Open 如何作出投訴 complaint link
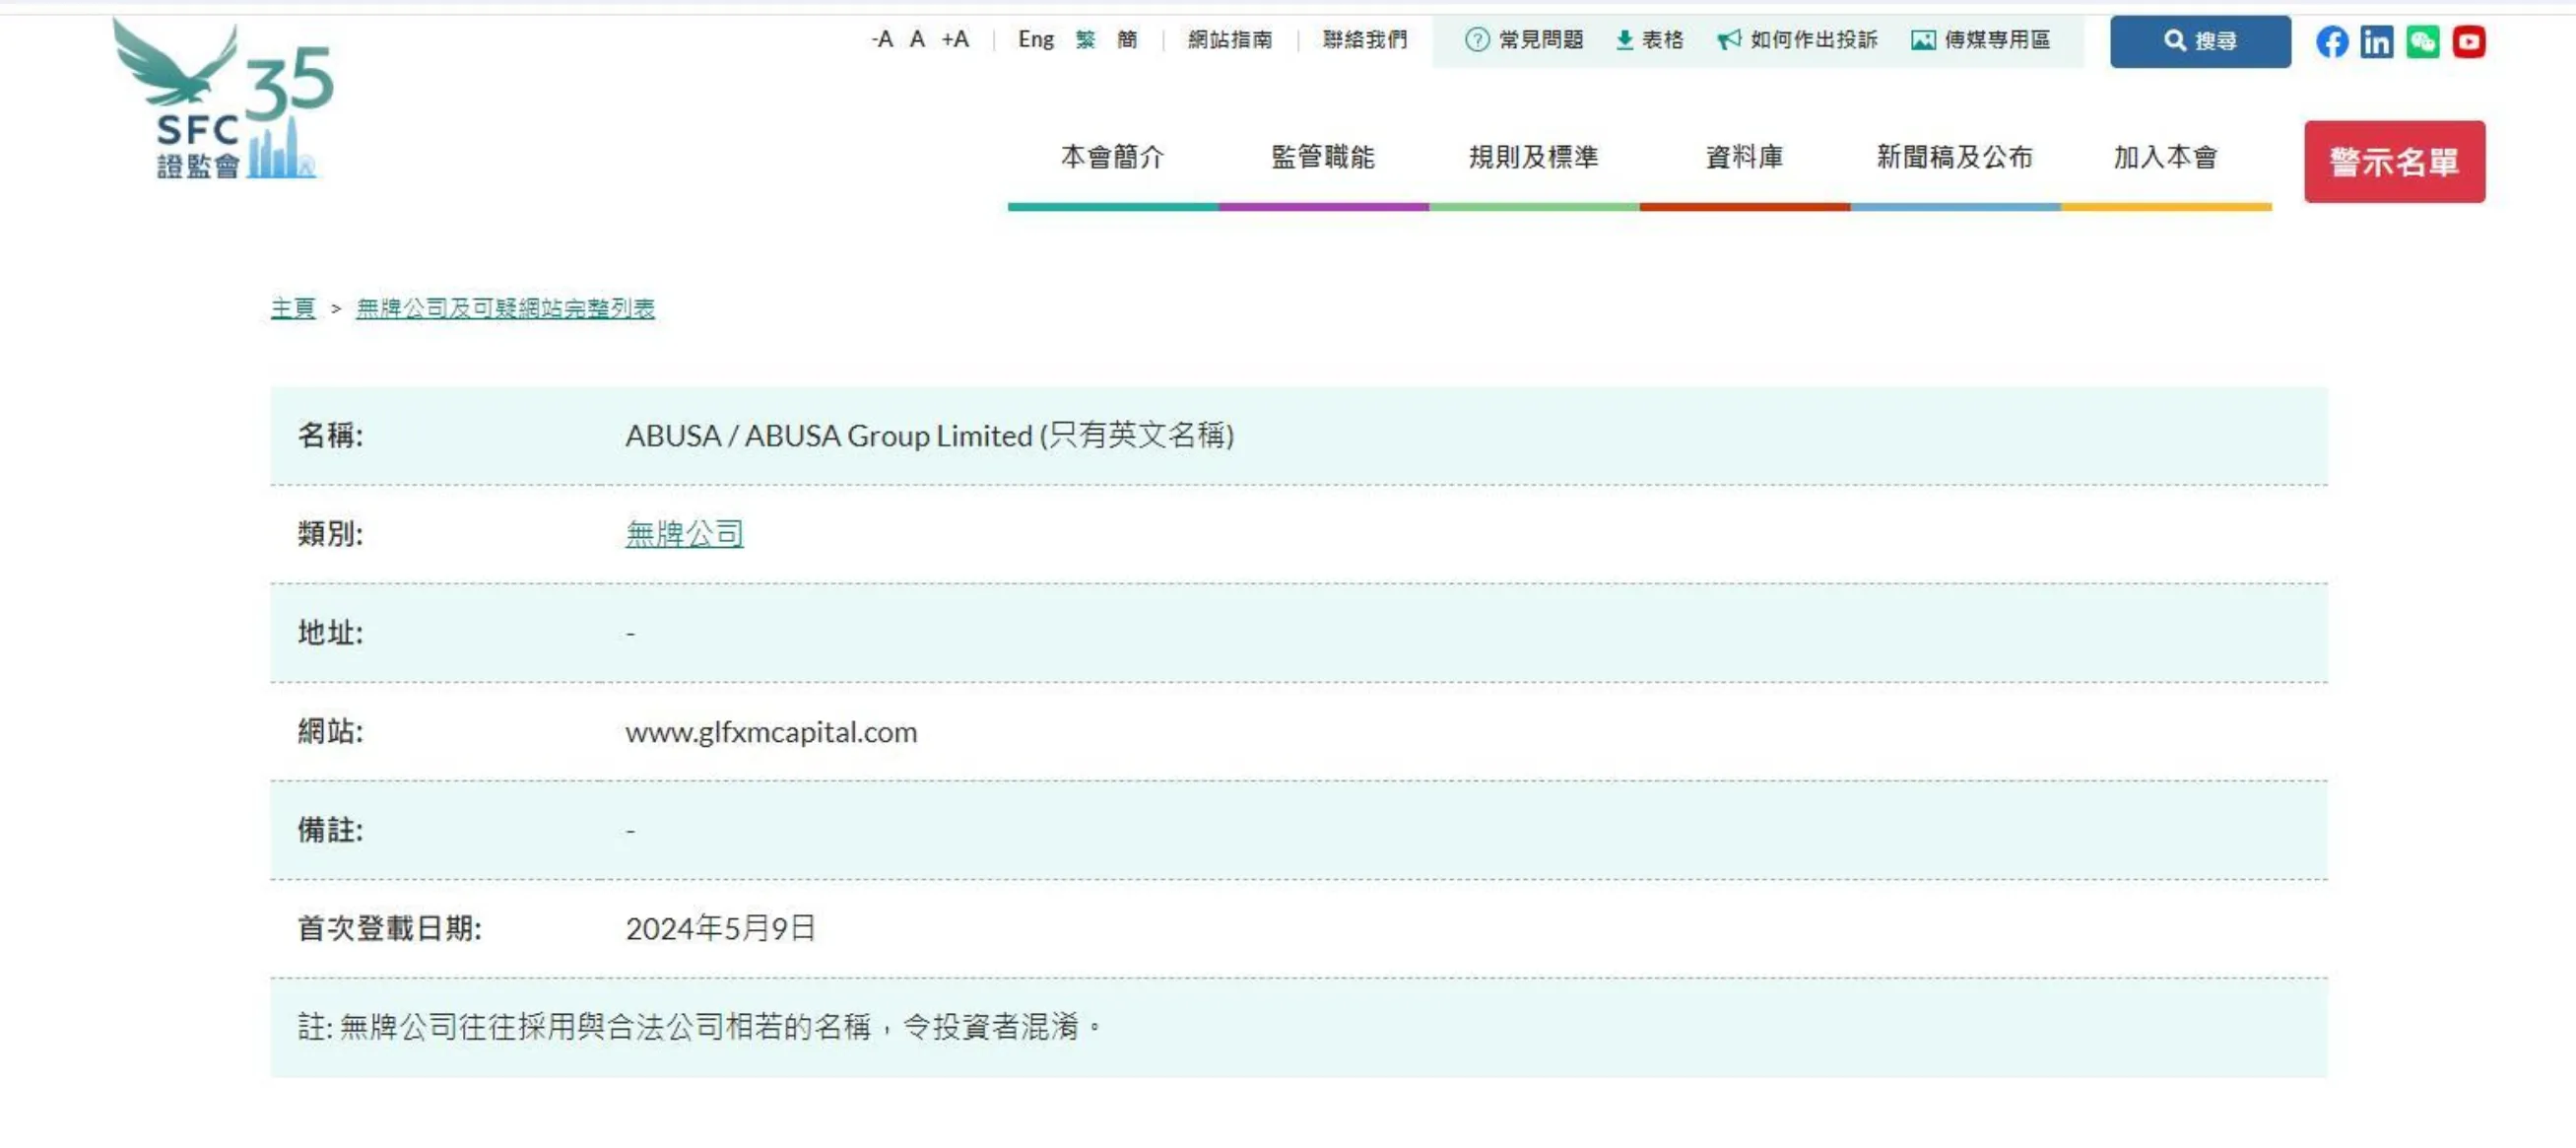This screenshot has width=2576, height=1148. click(1797, 40)
